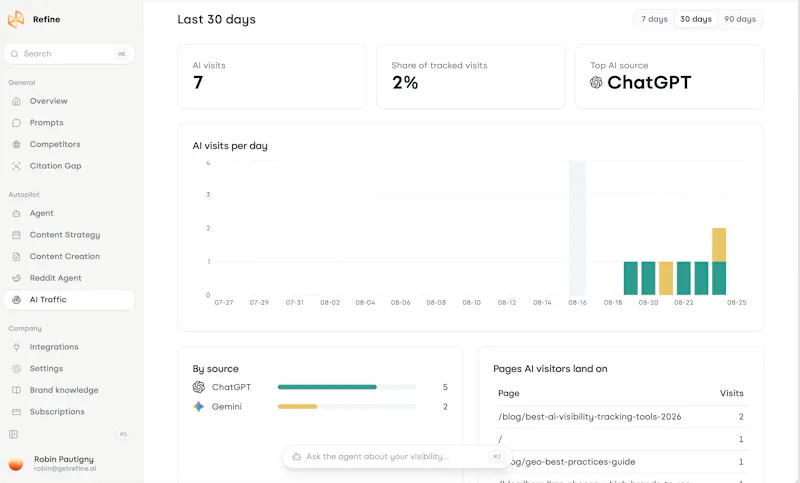
Task: Go to Competitors
Action: [x=69, y=144]
